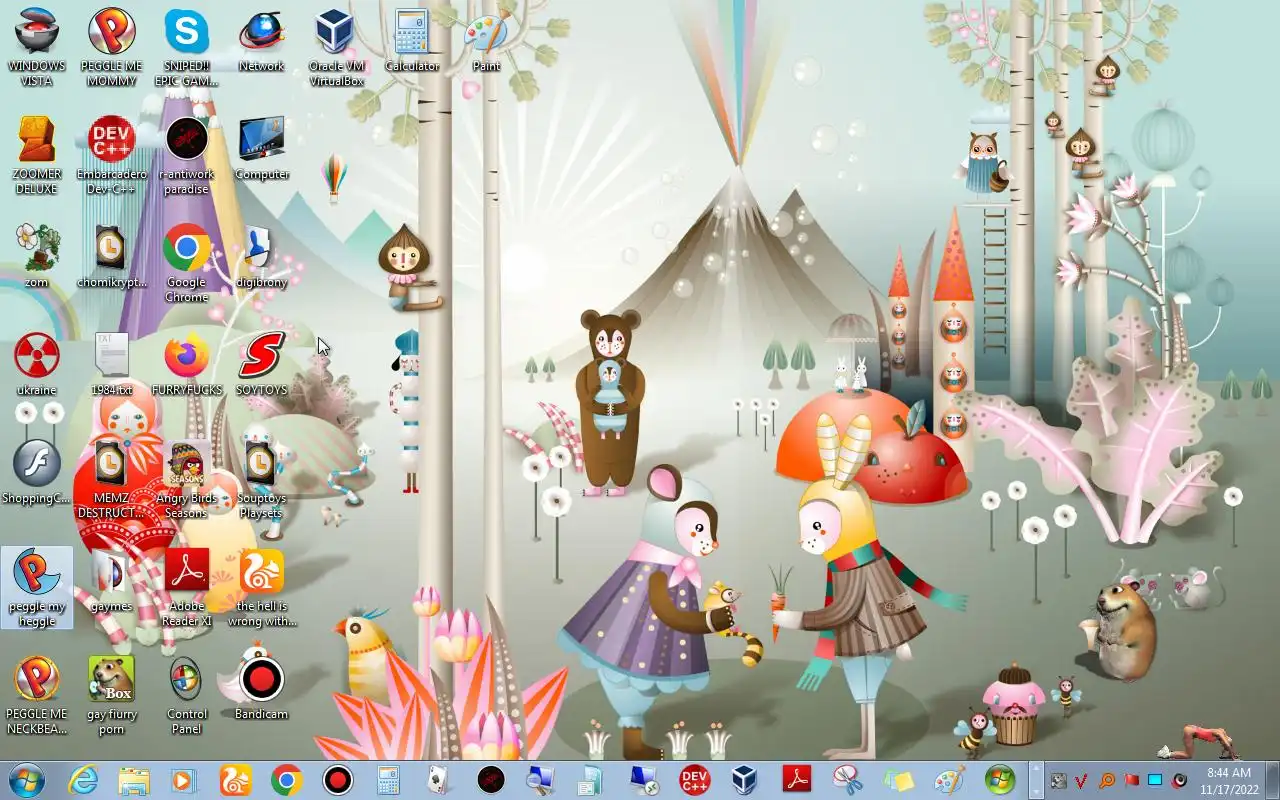Select the Firefox-logo desktop shortcut

186,364
